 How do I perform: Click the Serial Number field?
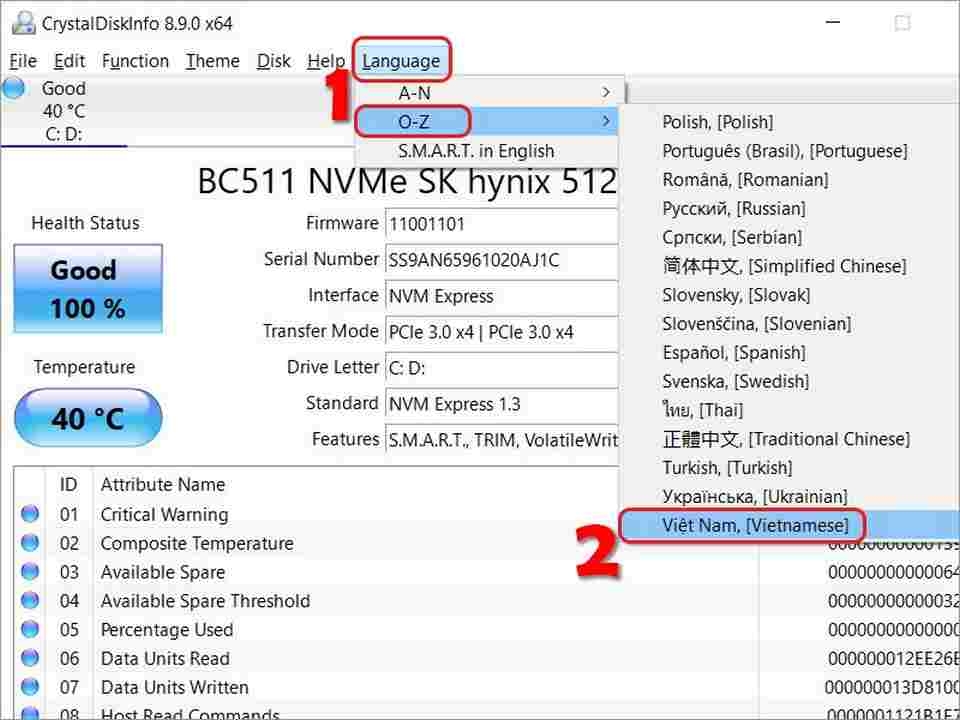coord(501,260)
